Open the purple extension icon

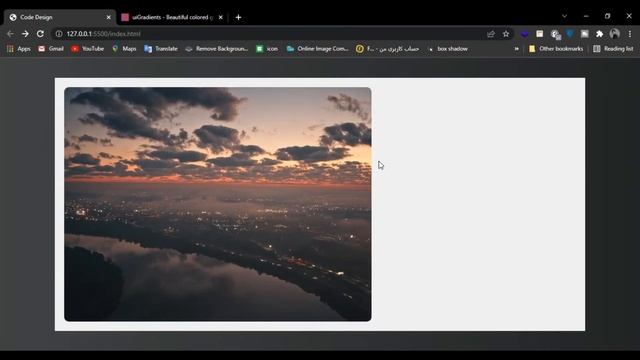click(x=524, y=34)
